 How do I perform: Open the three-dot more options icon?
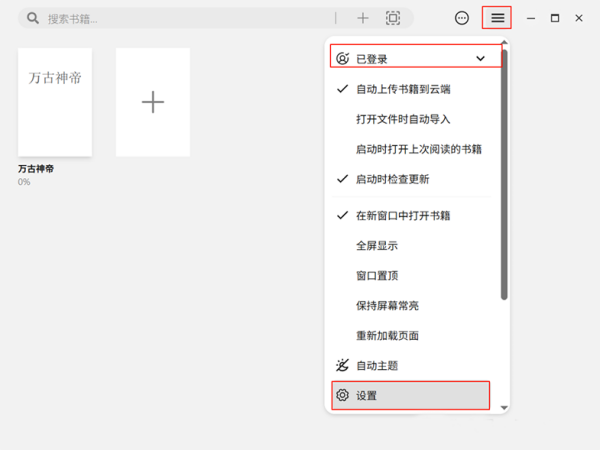462,18
